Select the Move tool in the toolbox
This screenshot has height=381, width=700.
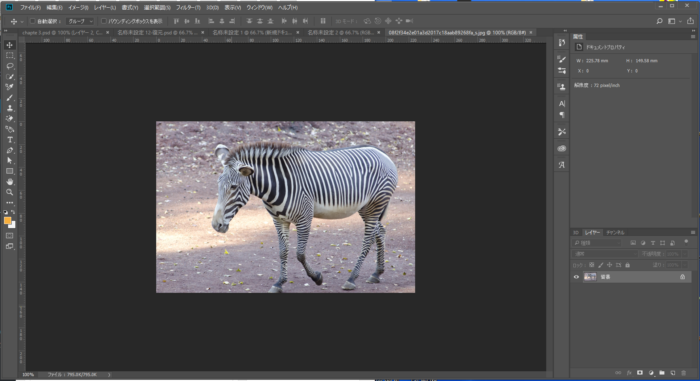point(9,45)
